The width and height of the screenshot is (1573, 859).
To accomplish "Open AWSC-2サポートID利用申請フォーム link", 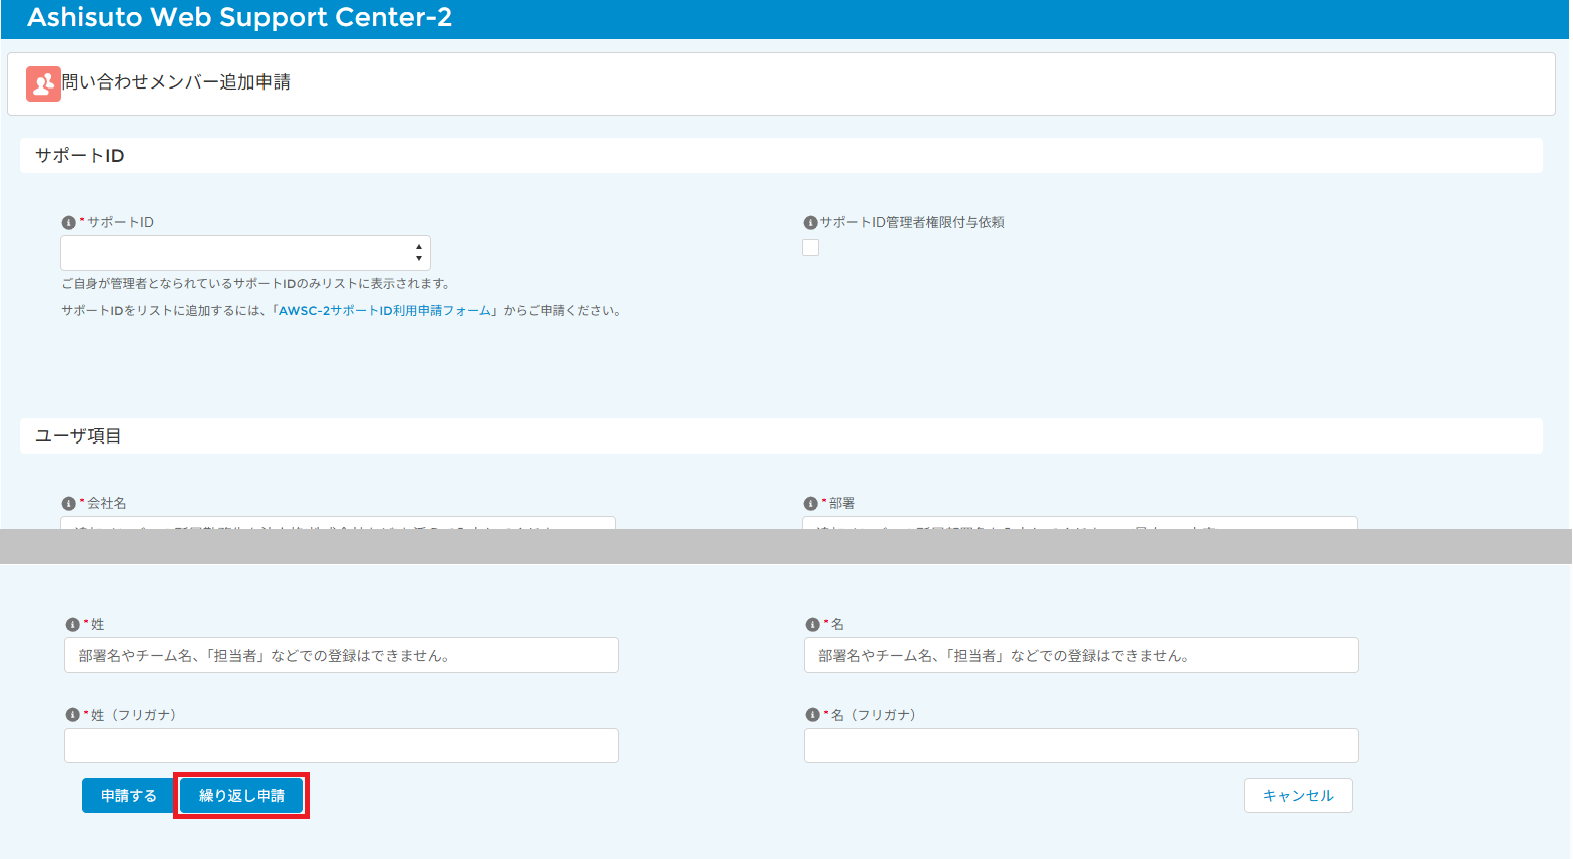I will pos(385,311).
